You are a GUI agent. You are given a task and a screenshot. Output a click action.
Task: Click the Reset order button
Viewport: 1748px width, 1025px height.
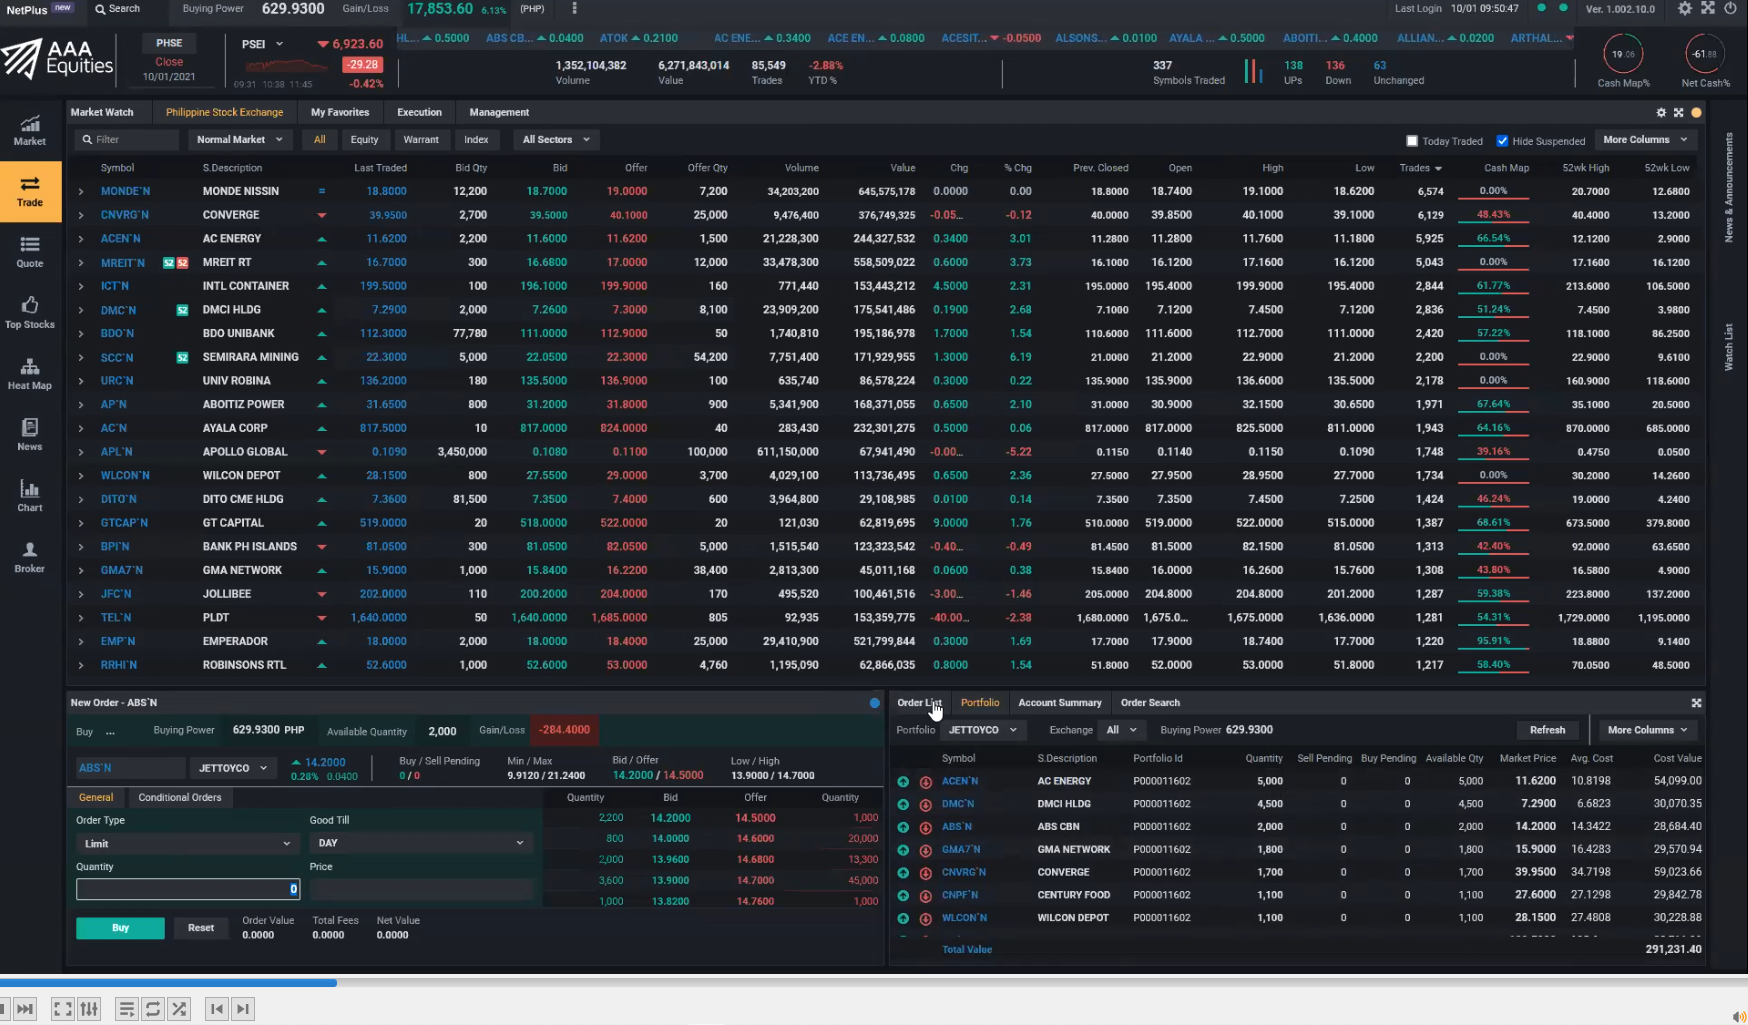click(x=201, y=928)
